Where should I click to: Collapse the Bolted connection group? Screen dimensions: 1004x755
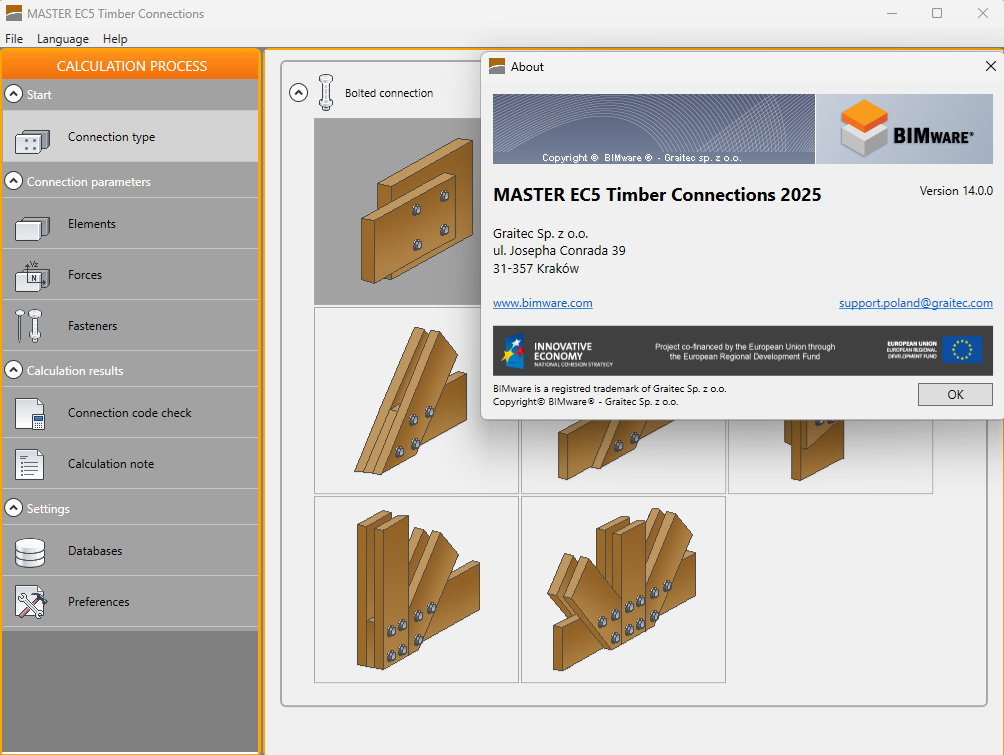[x=298, y=93]
